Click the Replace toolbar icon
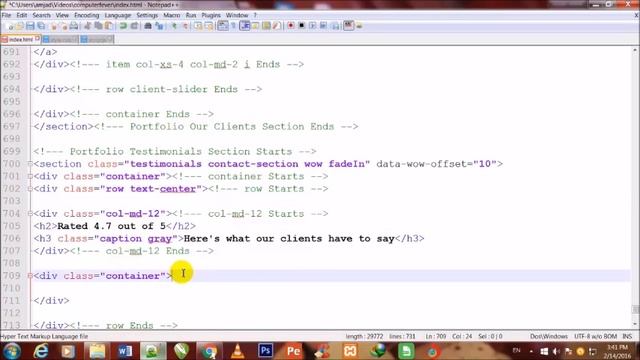 coord(159,26)
